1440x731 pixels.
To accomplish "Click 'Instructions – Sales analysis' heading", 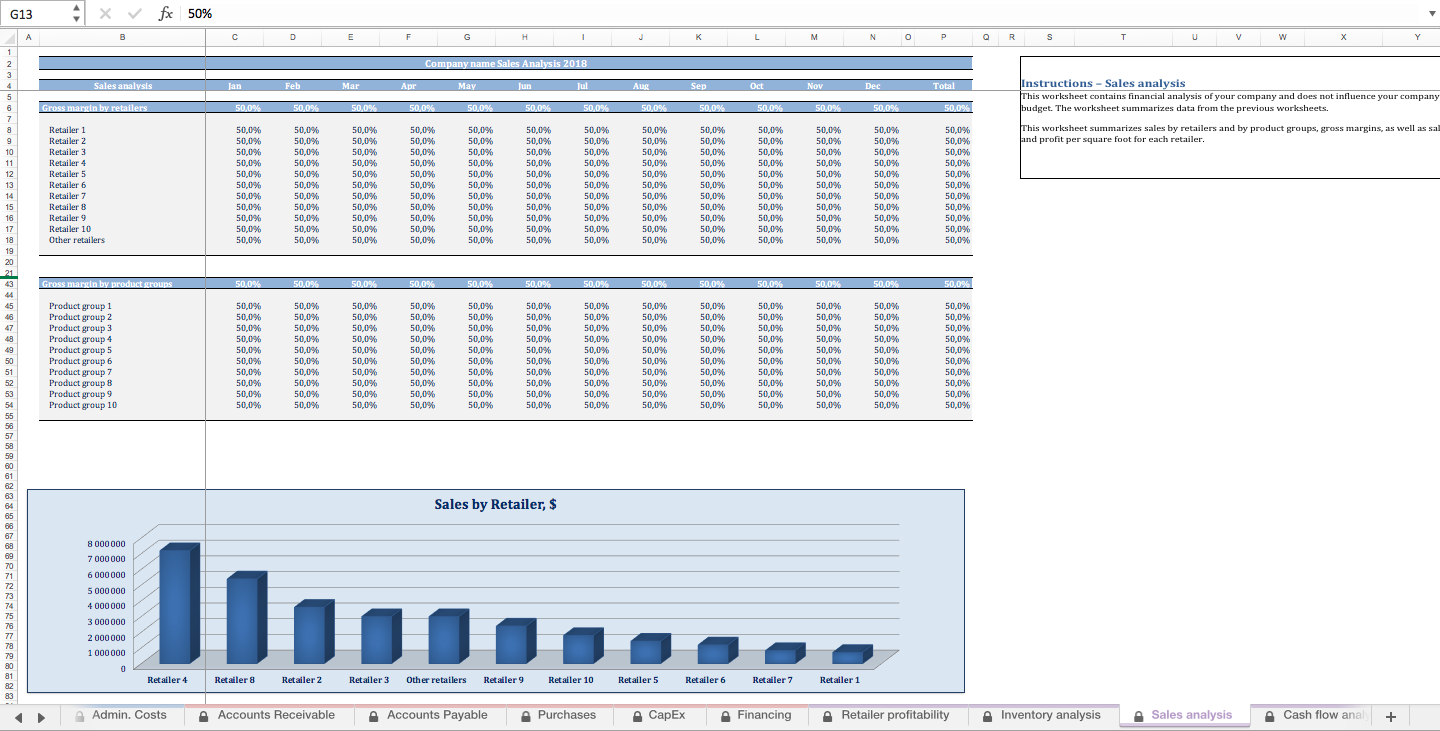I will (1103, 83).
